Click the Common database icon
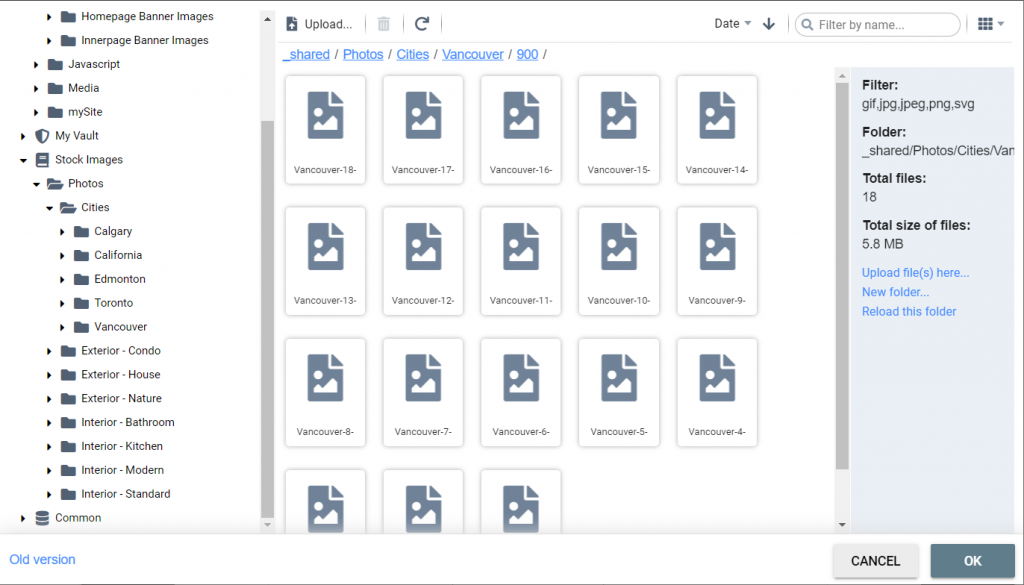The width and height of the screenshot is (1024, 585). [42, 518]
